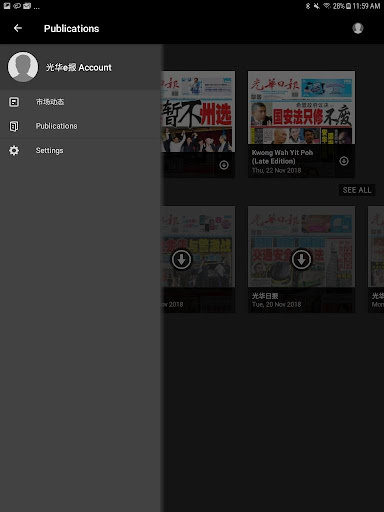Viewport: 384px width, 512px height.
Task: Select the 市场动态 menu item
Action: 81,102
